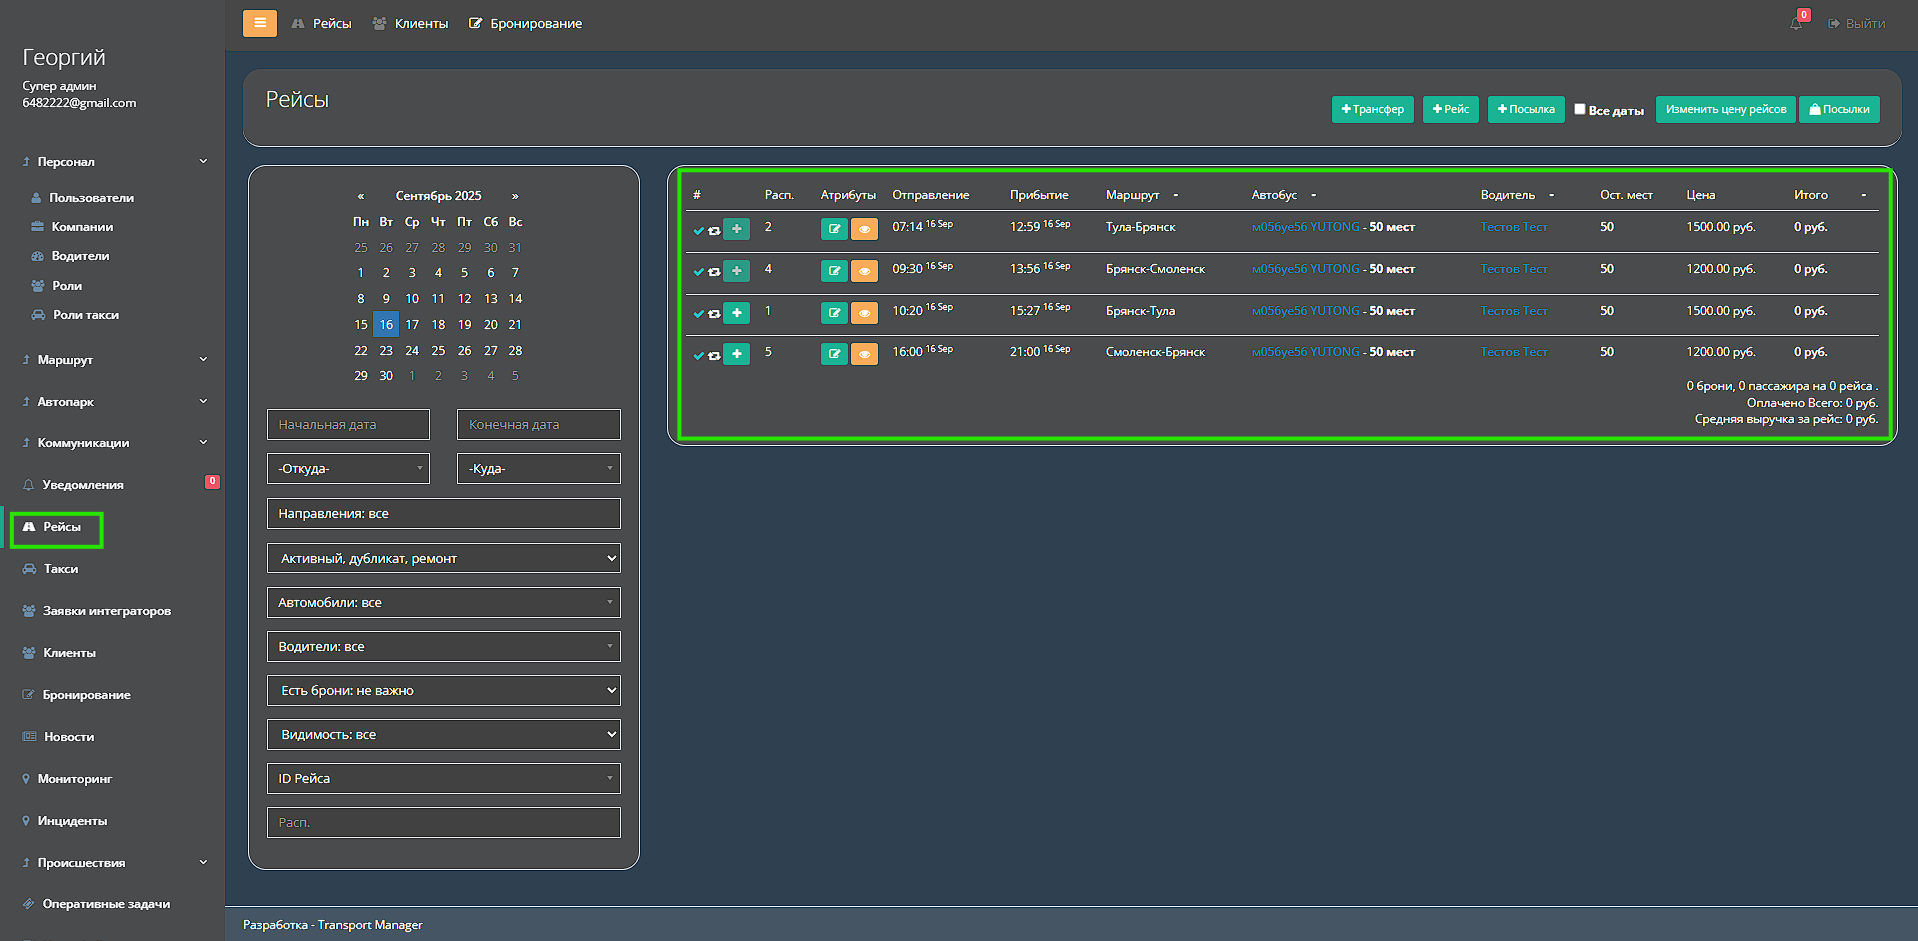This screenshot has height=941, width=1918.
Task: Click the edit icon for Смоленск-Брянск trip
Action: tap(833, 354)
